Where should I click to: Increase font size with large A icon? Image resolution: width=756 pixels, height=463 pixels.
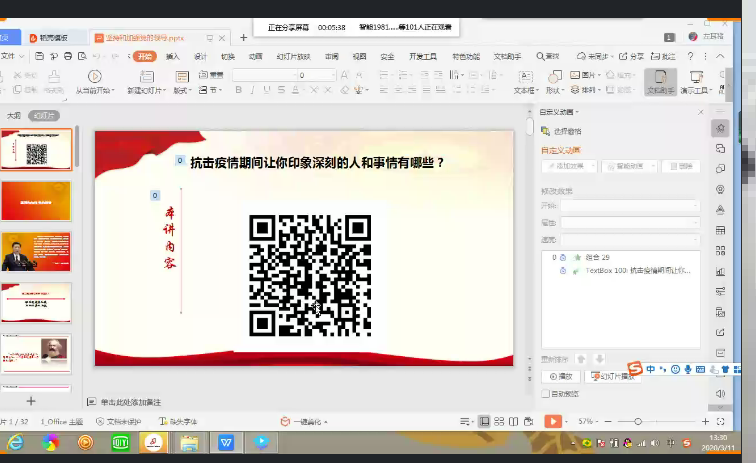click(x=344, y=75)
